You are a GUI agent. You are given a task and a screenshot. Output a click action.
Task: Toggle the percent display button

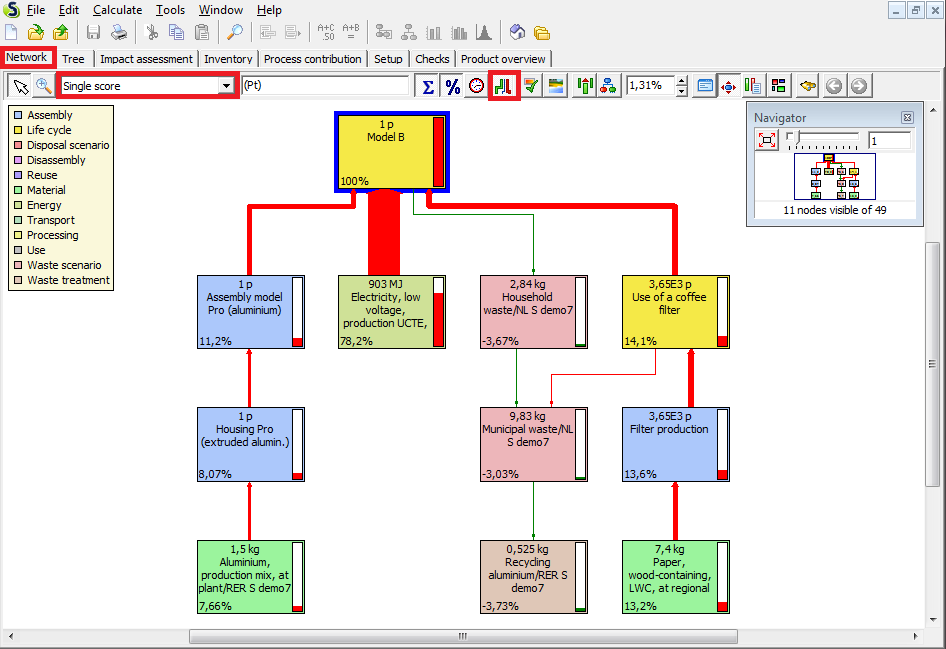[x=453, y=86]
